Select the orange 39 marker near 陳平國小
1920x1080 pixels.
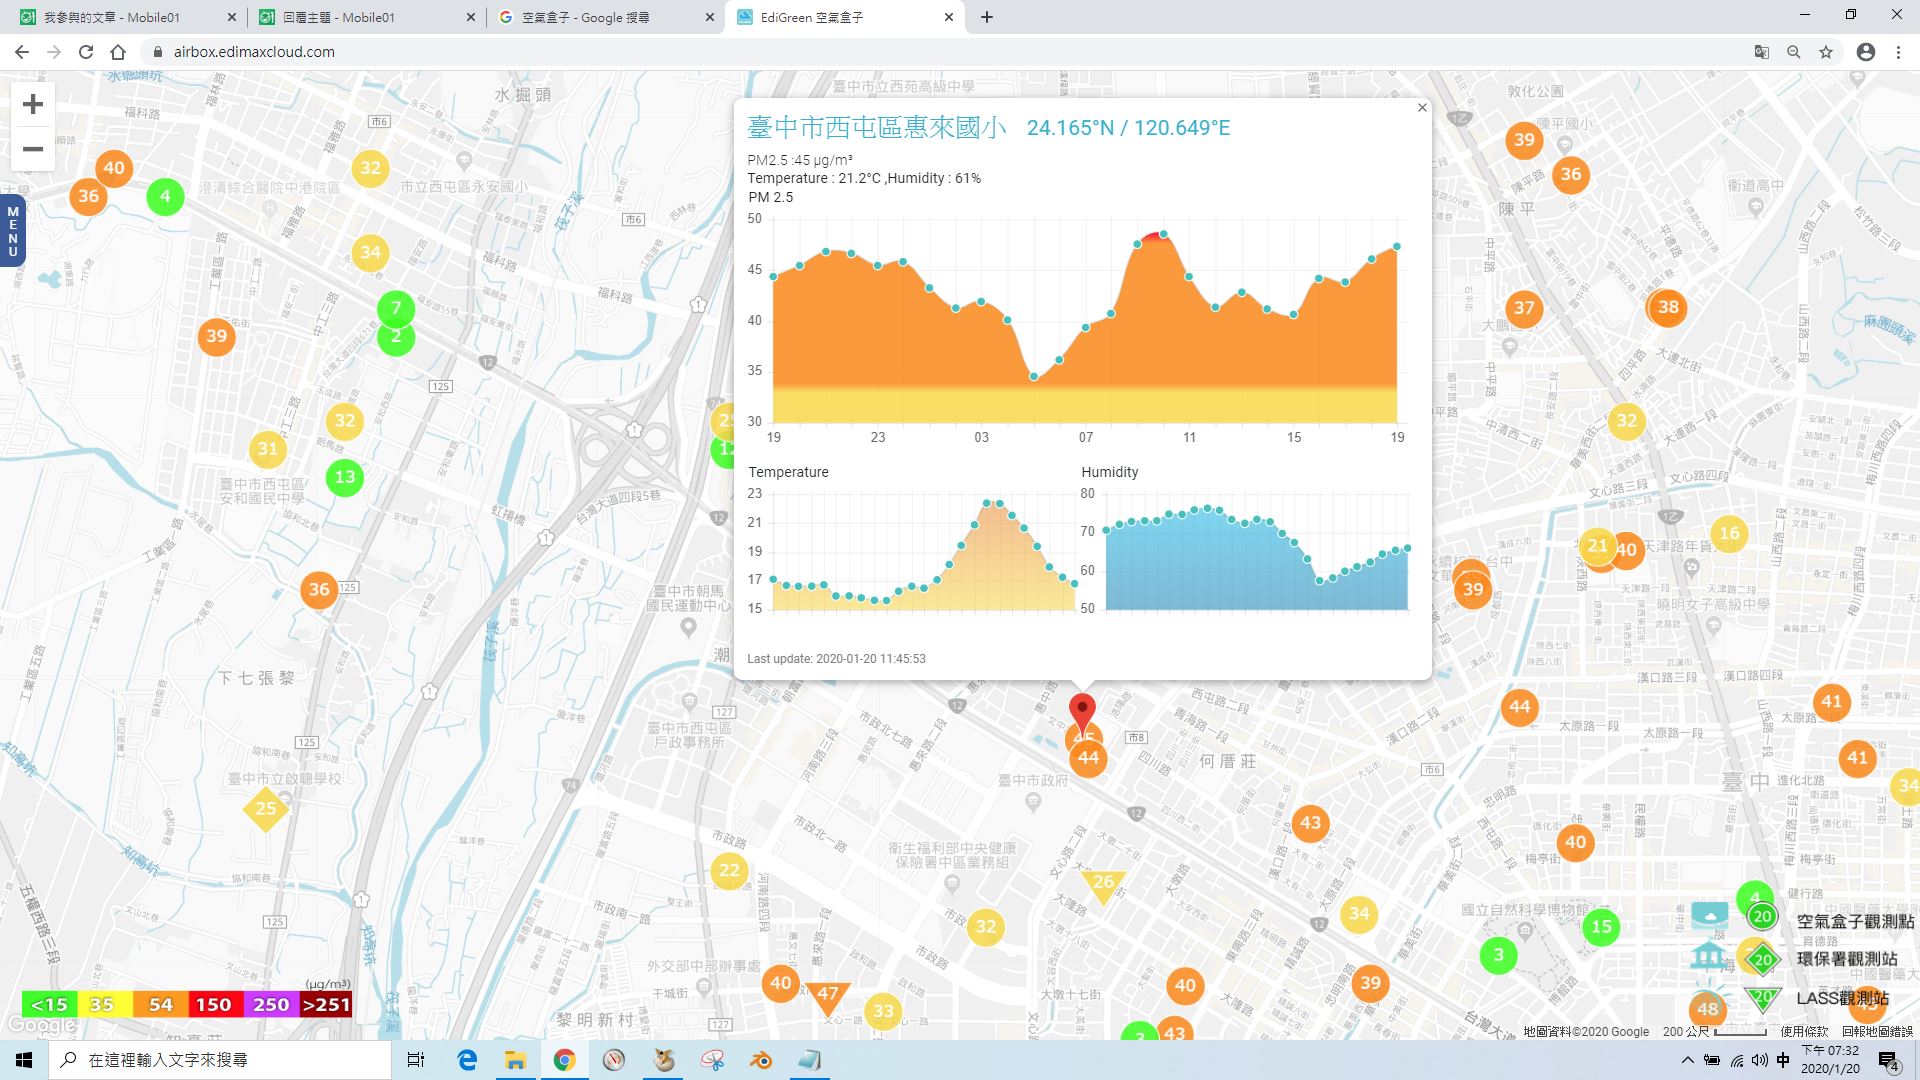(1524, 140)
